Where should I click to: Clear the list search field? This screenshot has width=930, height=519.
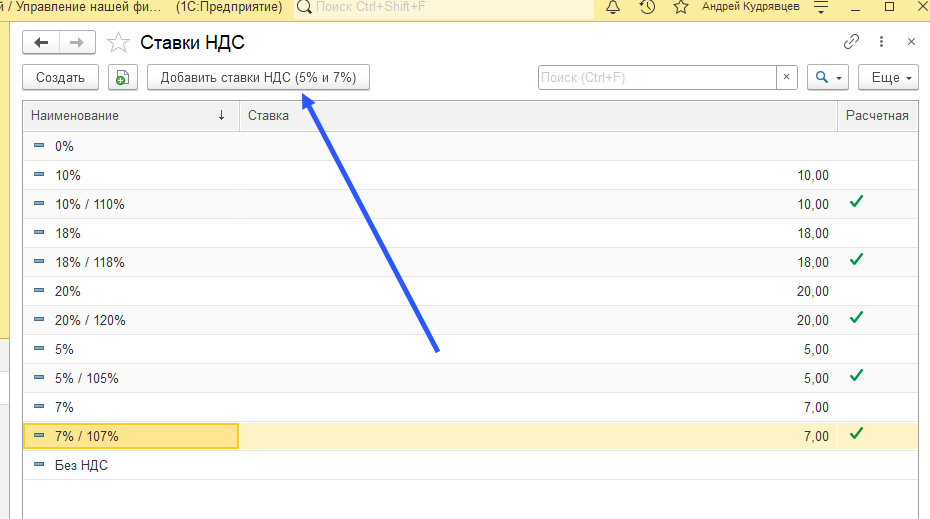786,77
